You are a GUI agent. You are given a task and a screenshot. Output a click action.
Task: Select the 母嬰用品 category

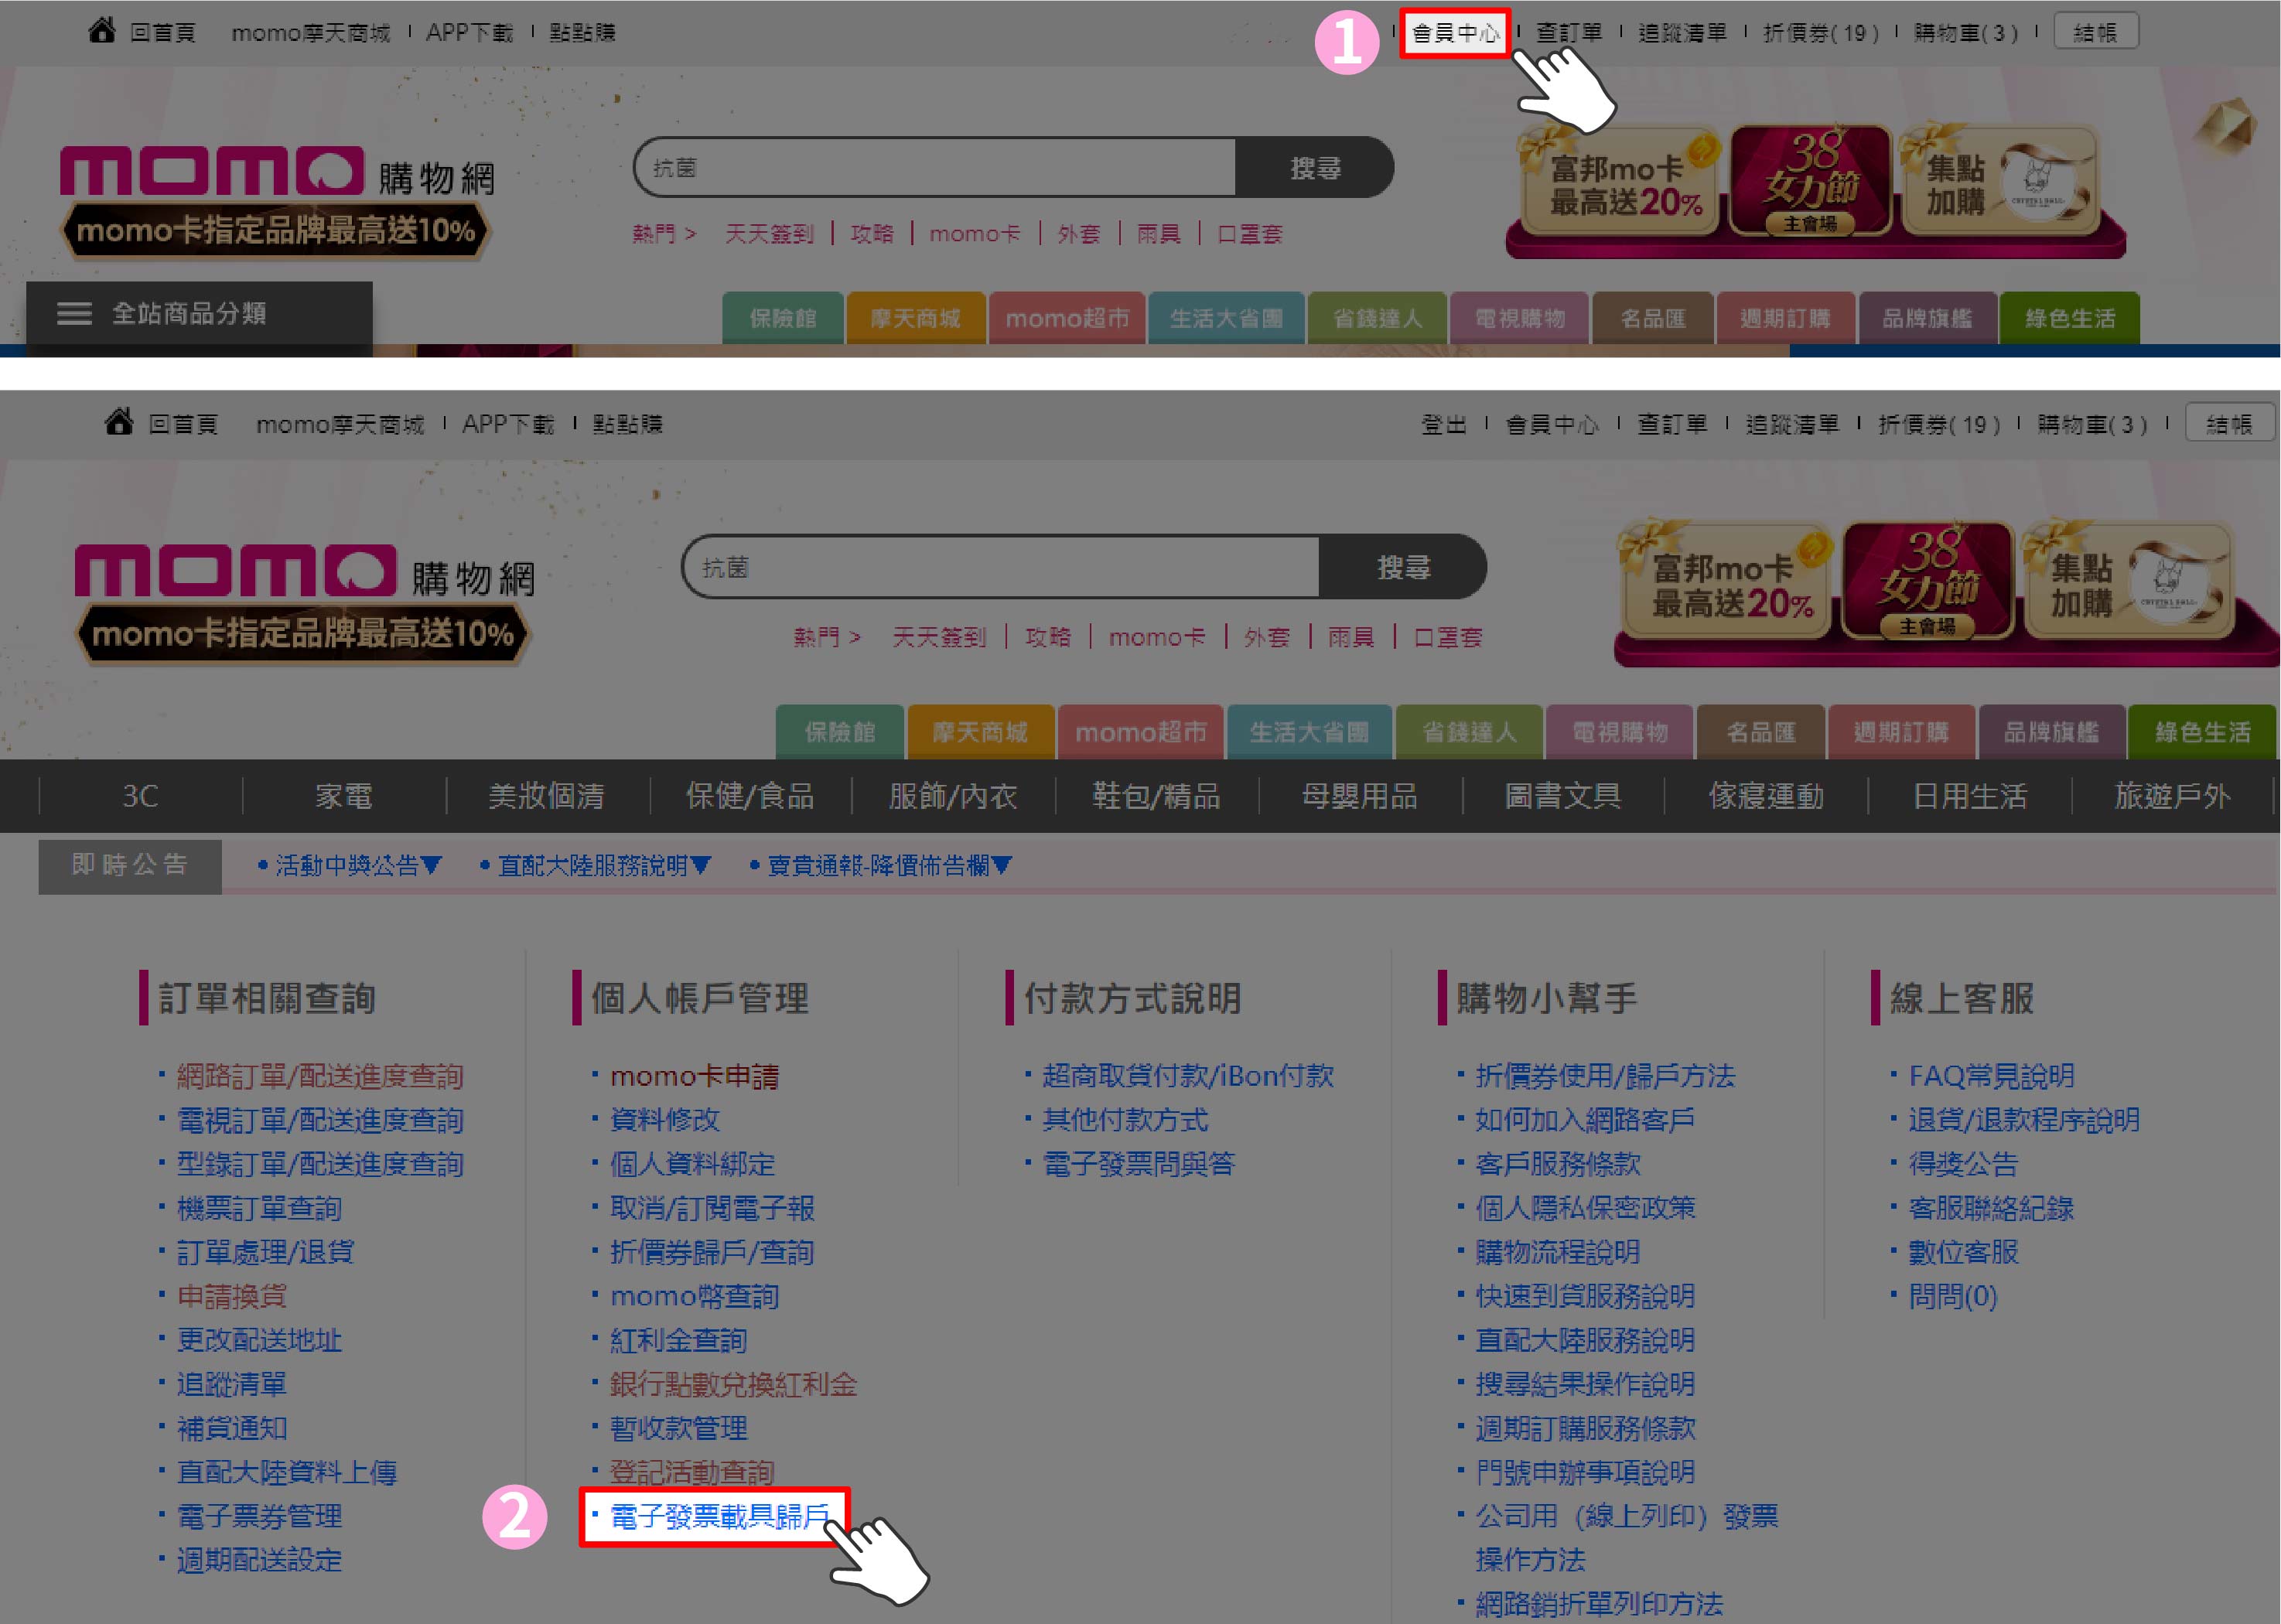pos(1359,796)
